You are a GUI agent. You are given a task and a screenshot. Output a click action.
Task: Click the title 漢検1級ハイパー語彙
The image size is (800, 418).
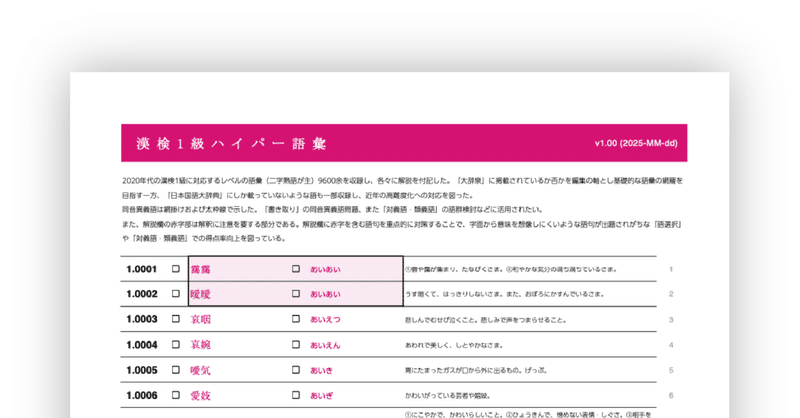(231, 144)
